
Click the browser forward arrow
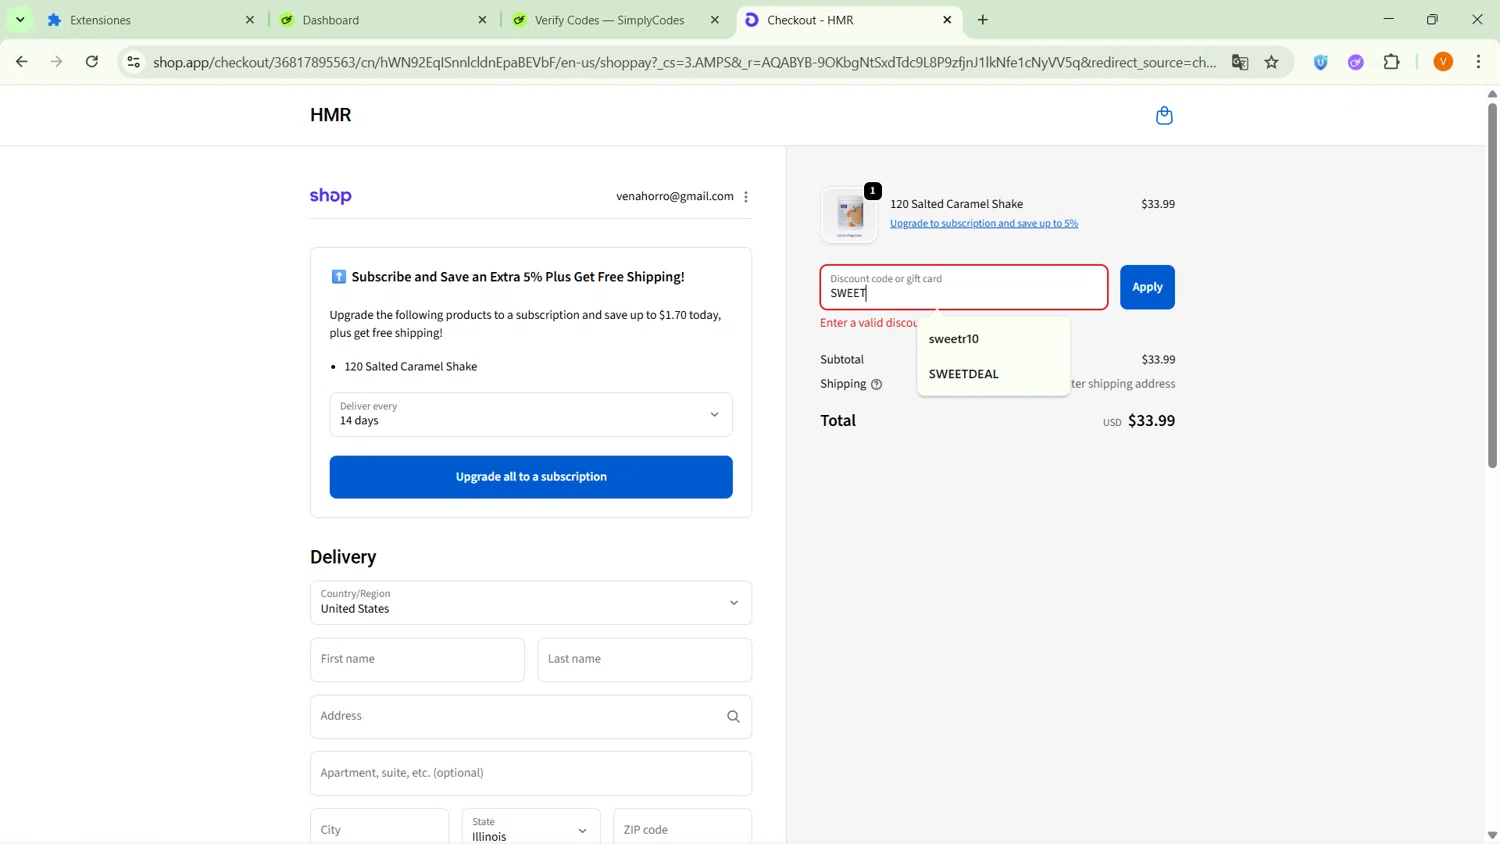tap(57, 62)
